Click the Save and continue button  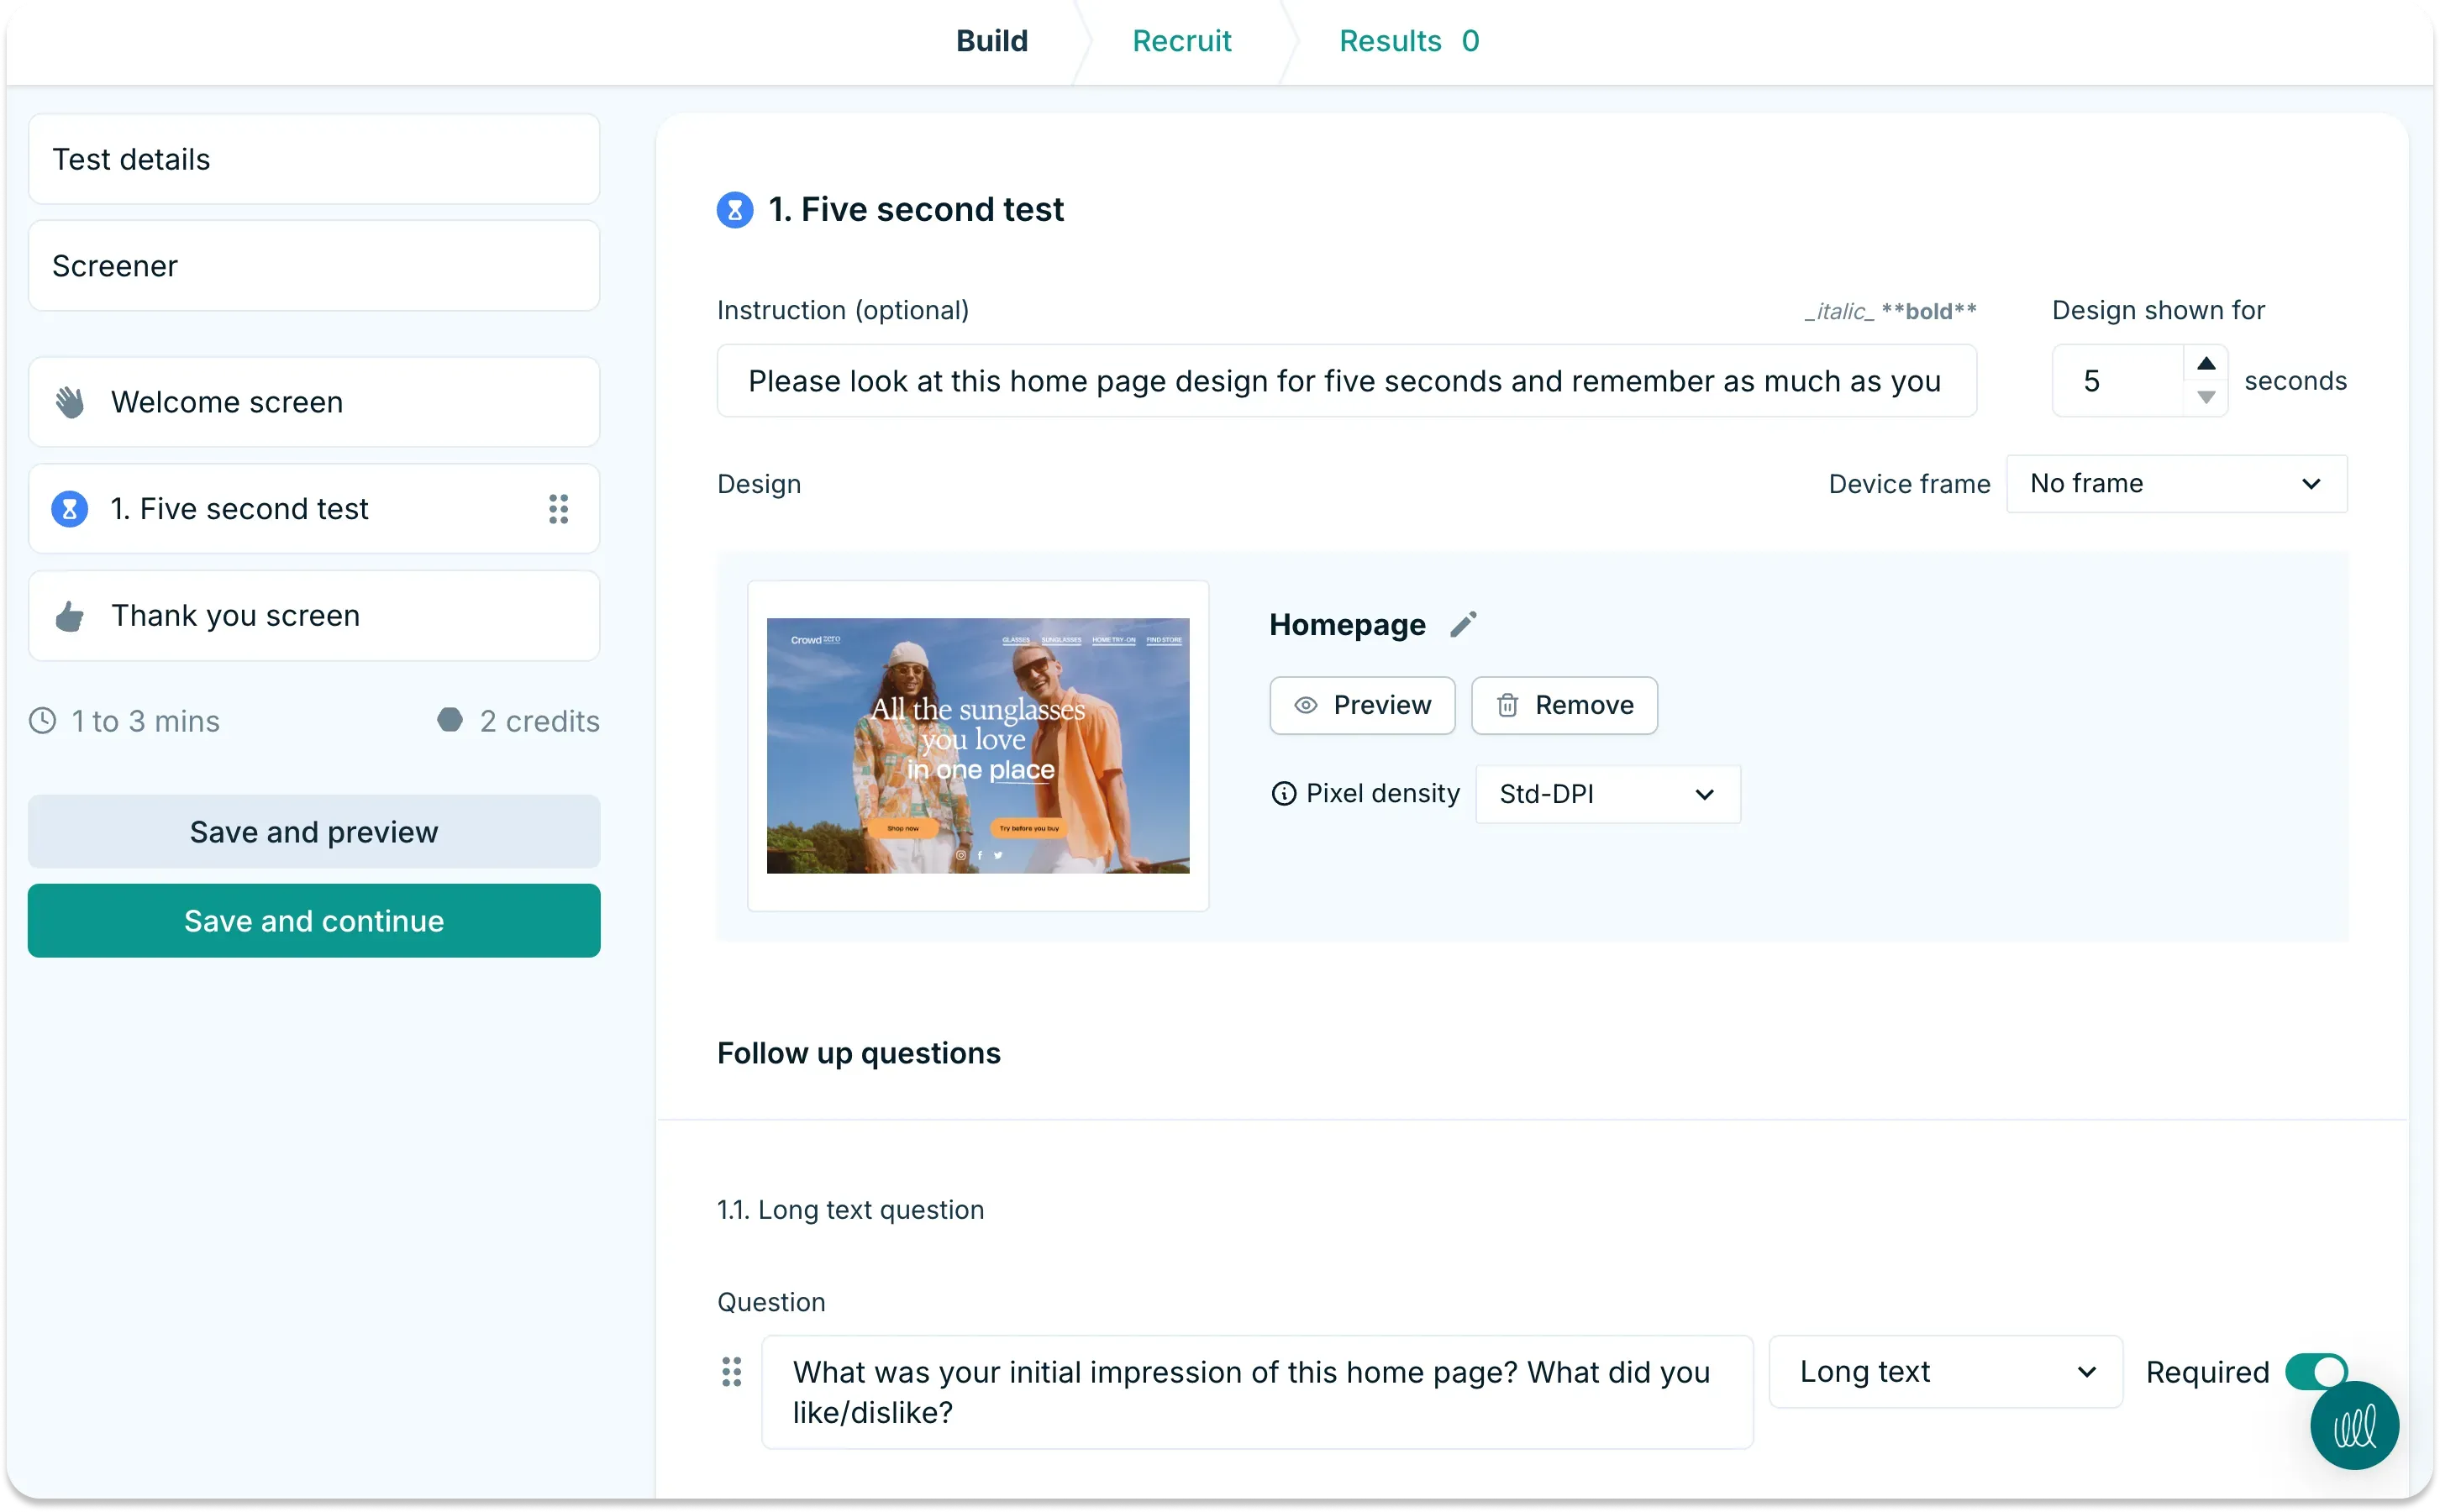(313, 920)
